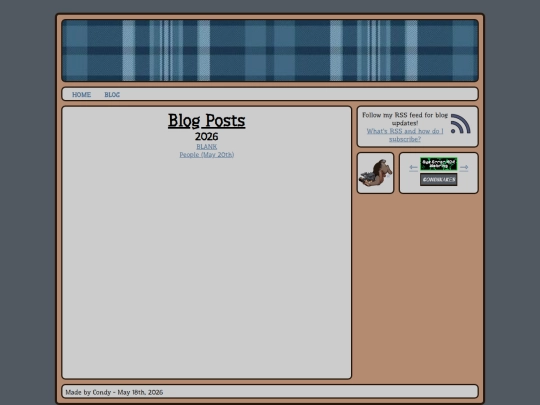Click "Follow my RSS feed for blog updates!" text
The image size is (540, 405).
pyautogui.click(x=405, y=119)
